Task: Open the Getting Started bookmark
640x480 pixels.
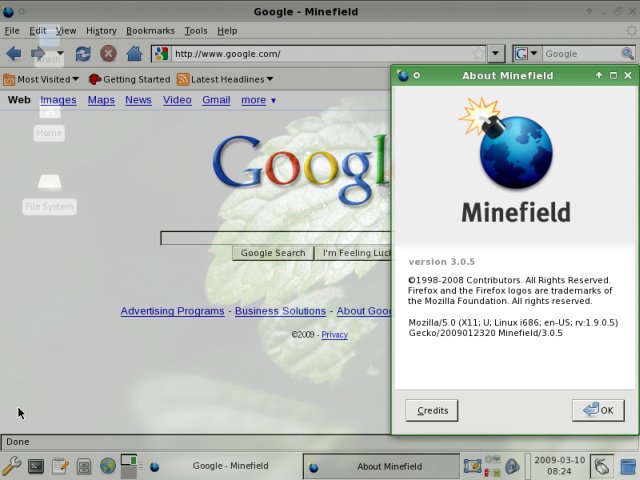Action: pyautogui.click(x=129, y=79)
